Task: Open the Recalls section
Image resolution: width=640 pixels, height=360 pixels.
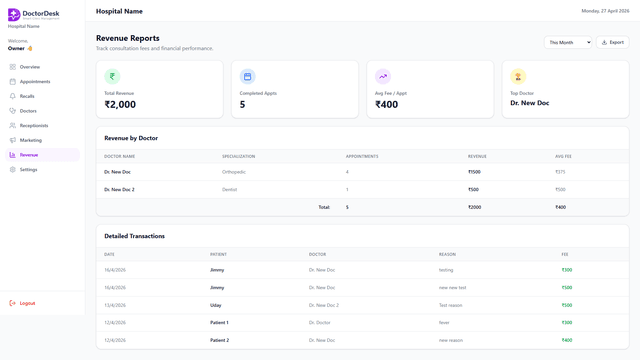Action: 42,96
